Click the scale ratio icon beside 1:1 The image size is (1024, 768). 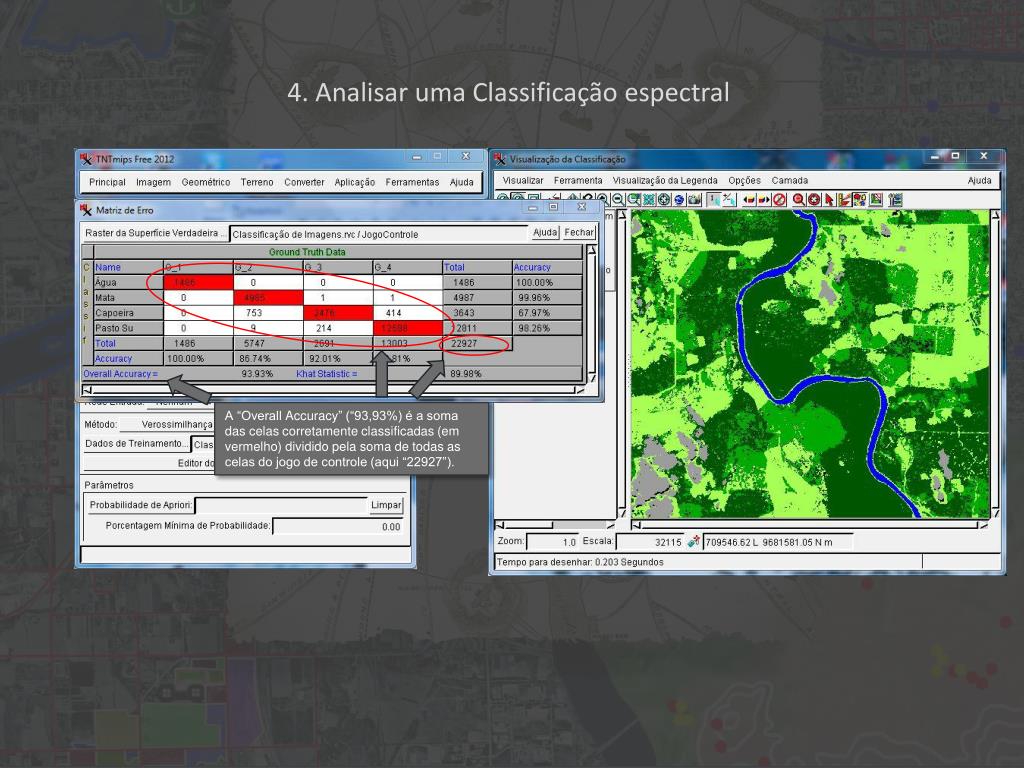point(729,199)
